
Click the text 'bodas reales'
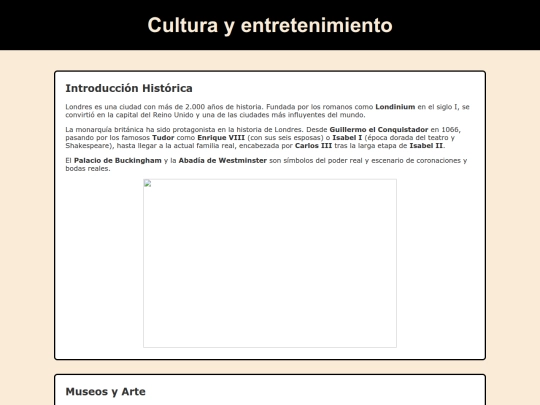(x=87, y=169)
